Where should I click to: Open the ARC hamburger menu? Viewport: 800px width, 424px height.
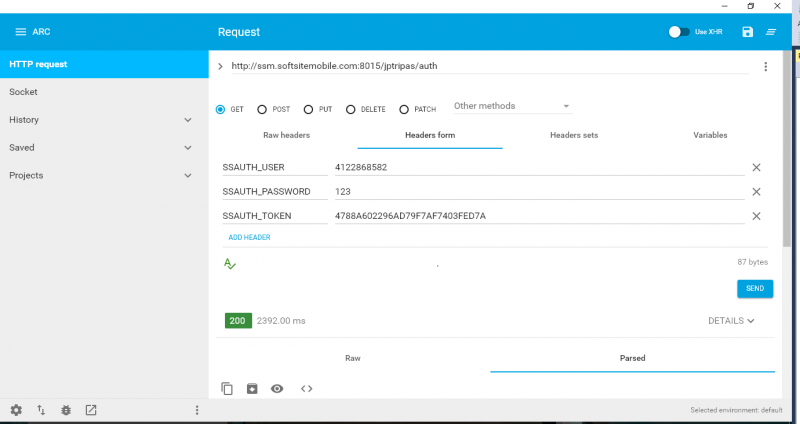tap(20, 32)
